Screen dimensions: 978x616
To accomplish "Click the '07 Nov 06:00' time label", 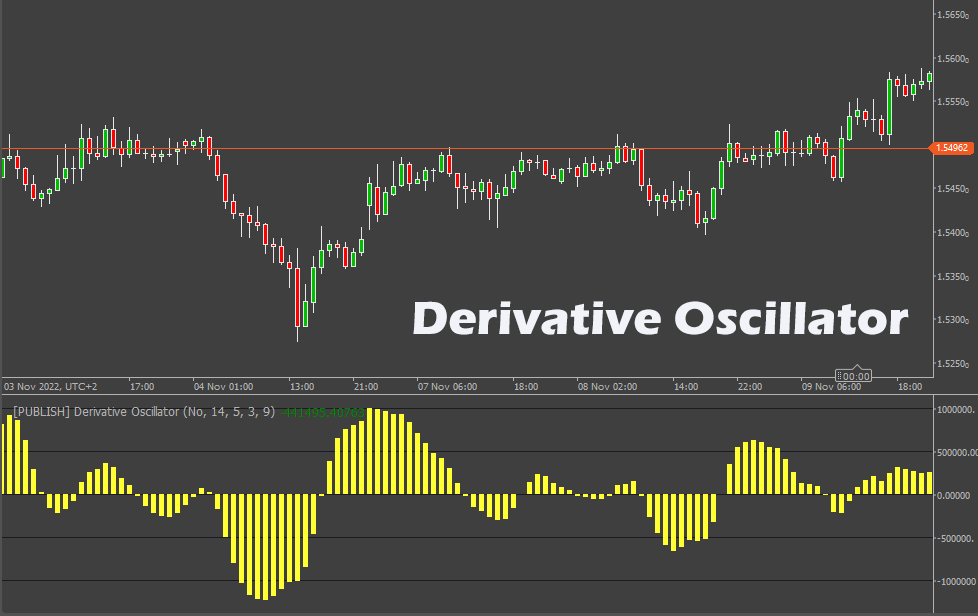I will click(x=447, y=387).
